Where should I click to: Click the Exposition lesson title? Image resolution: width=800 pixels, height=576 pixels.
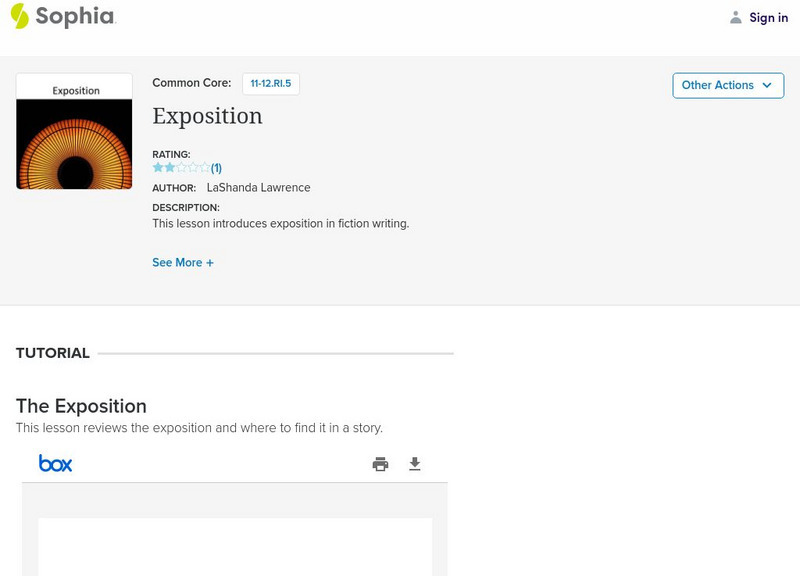coord(207,116)
